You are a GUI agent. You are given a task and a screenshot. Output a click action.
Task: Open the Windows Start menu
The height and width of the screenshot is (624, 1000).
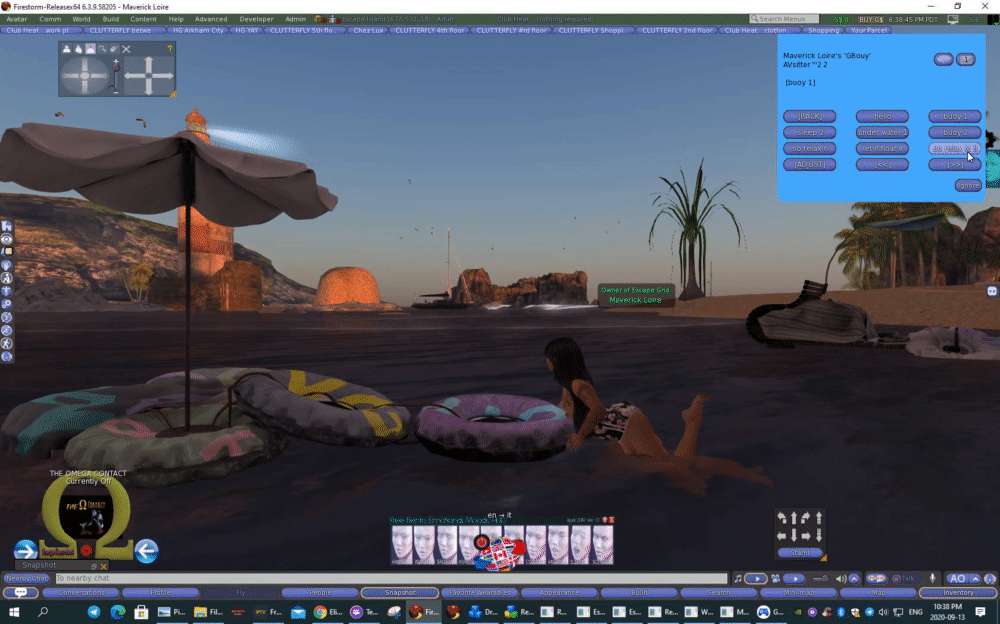click(14, 612)
